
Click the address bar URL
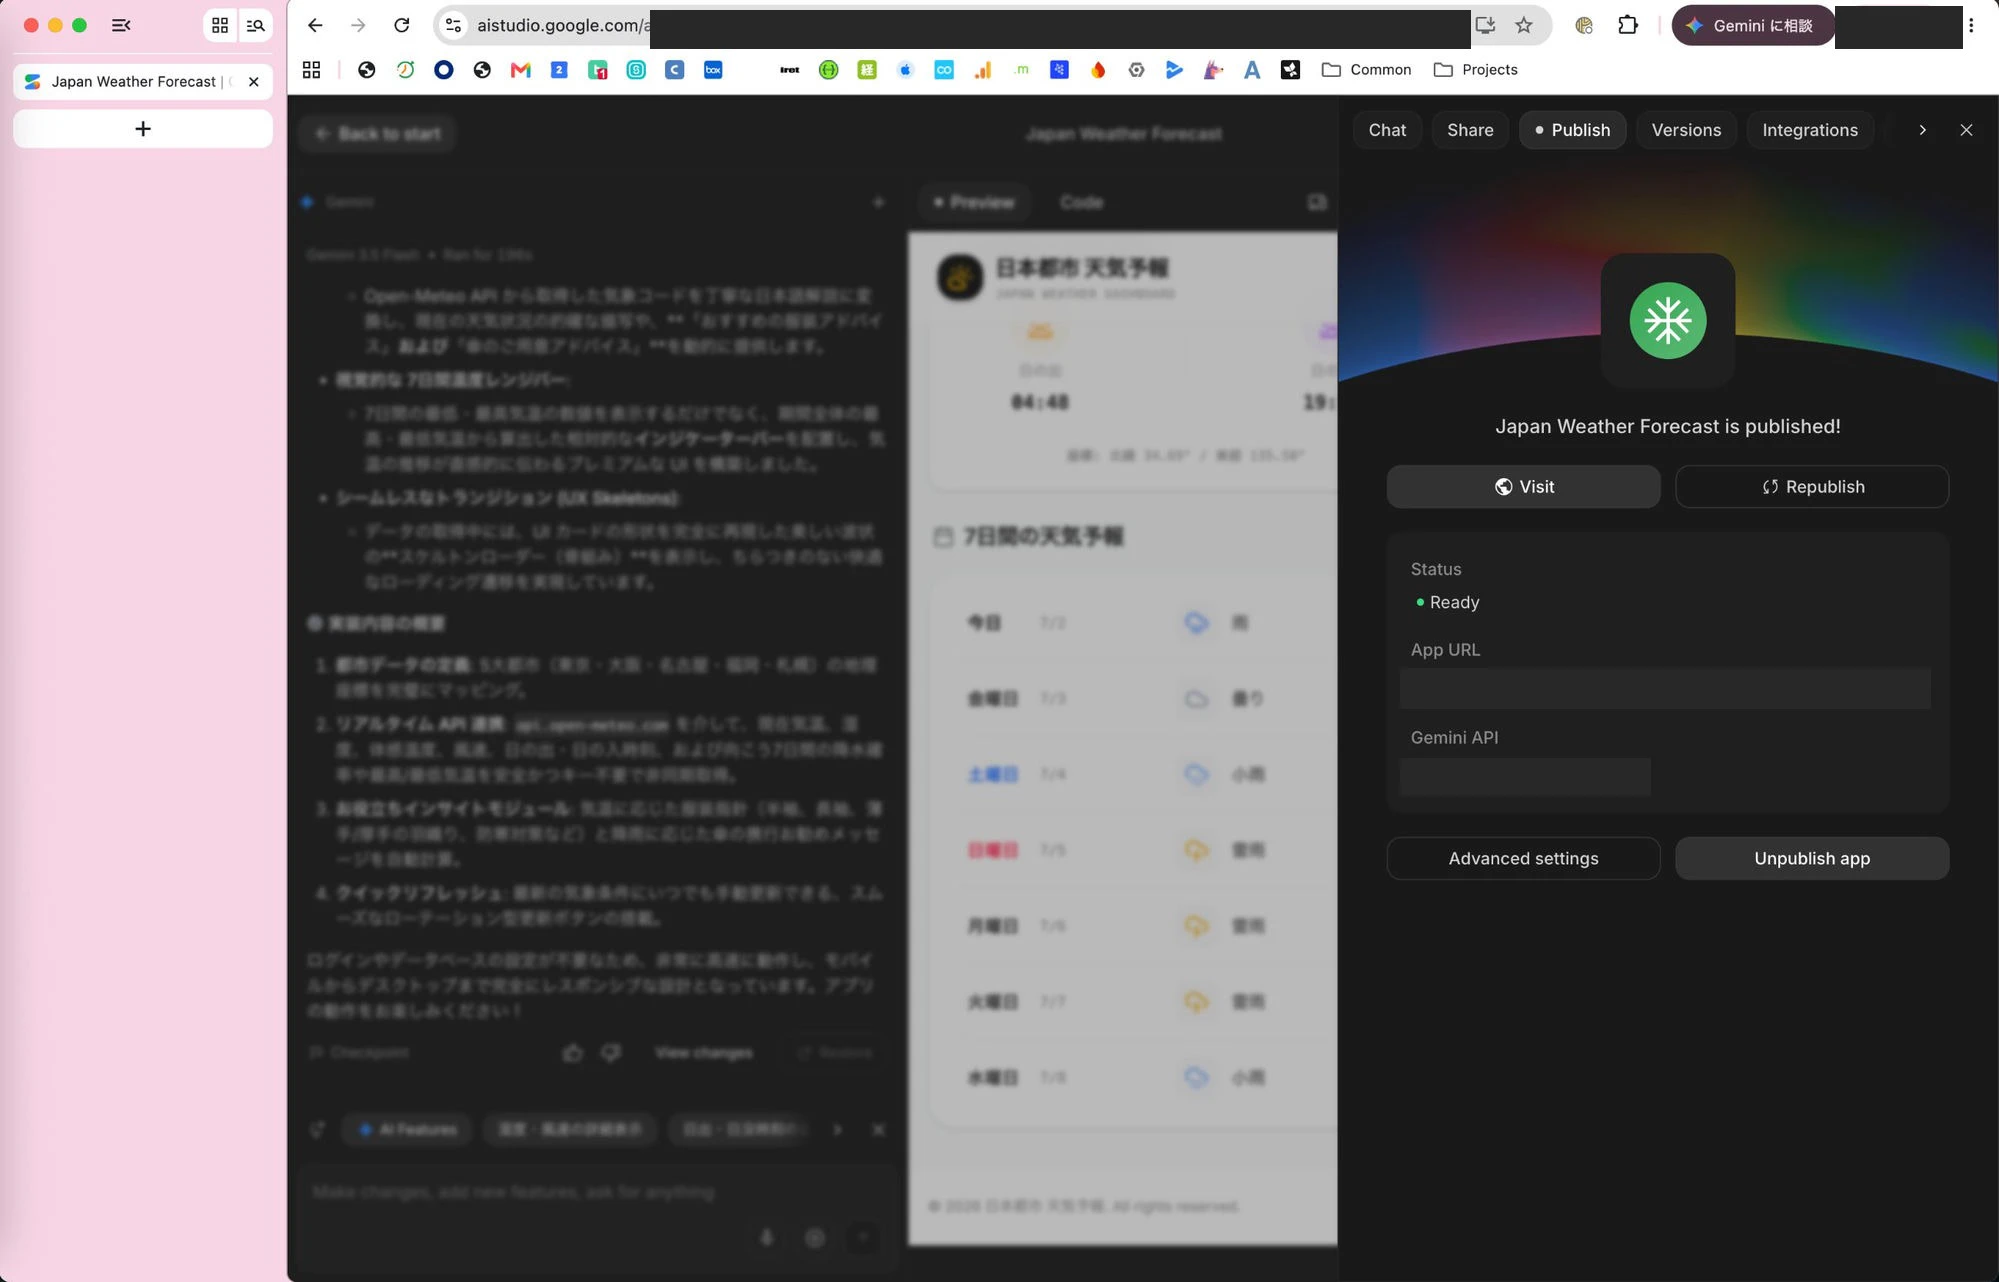pos(562,26)
